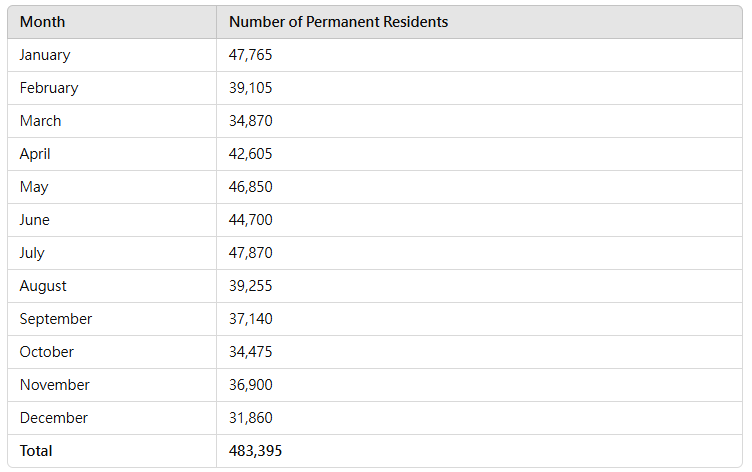Select the April row label
The image size is (752, 472).
(35, 154)
